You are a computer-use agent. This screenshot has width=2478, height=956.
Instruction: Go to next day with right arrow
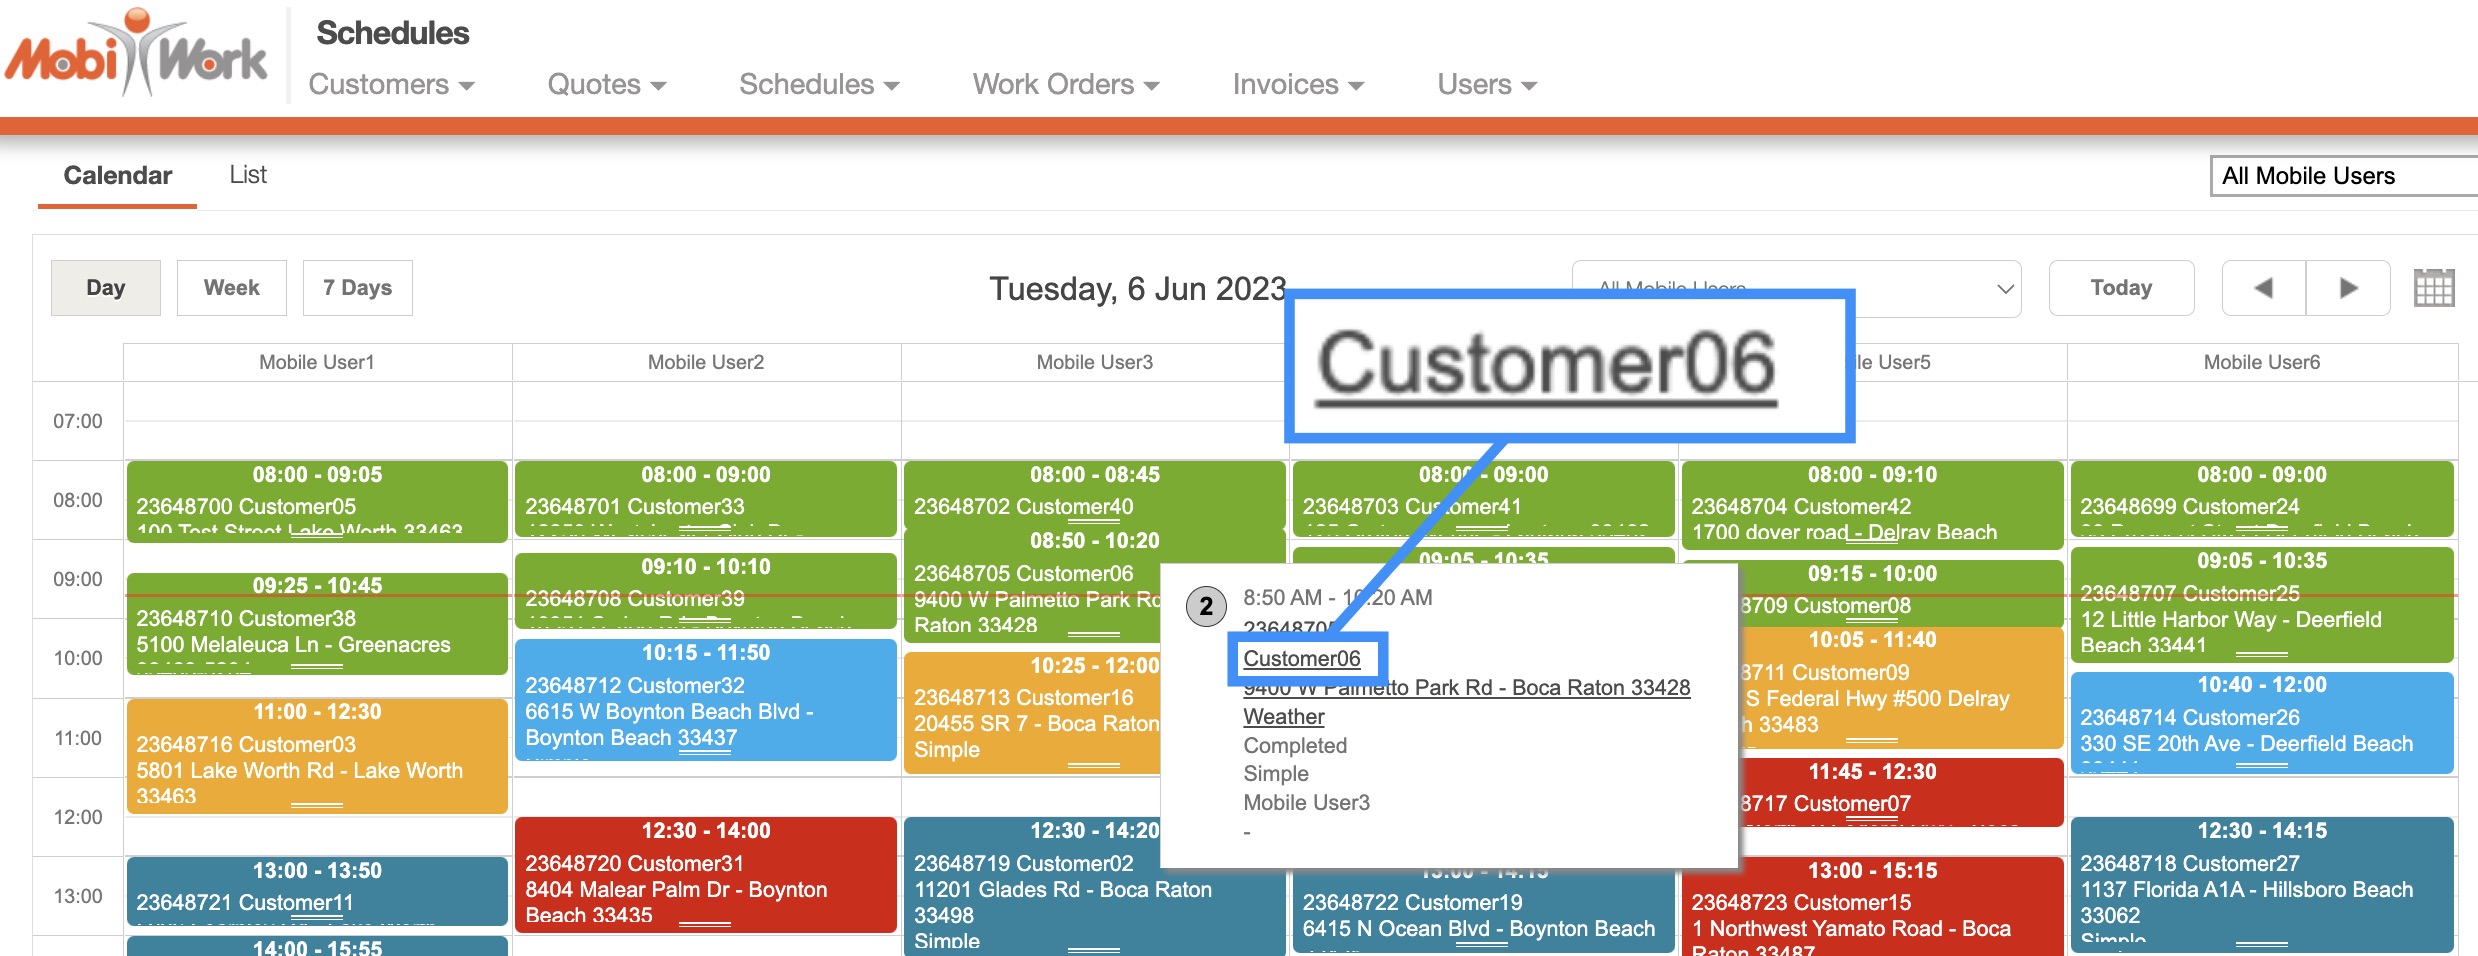tap(2348, 288)
